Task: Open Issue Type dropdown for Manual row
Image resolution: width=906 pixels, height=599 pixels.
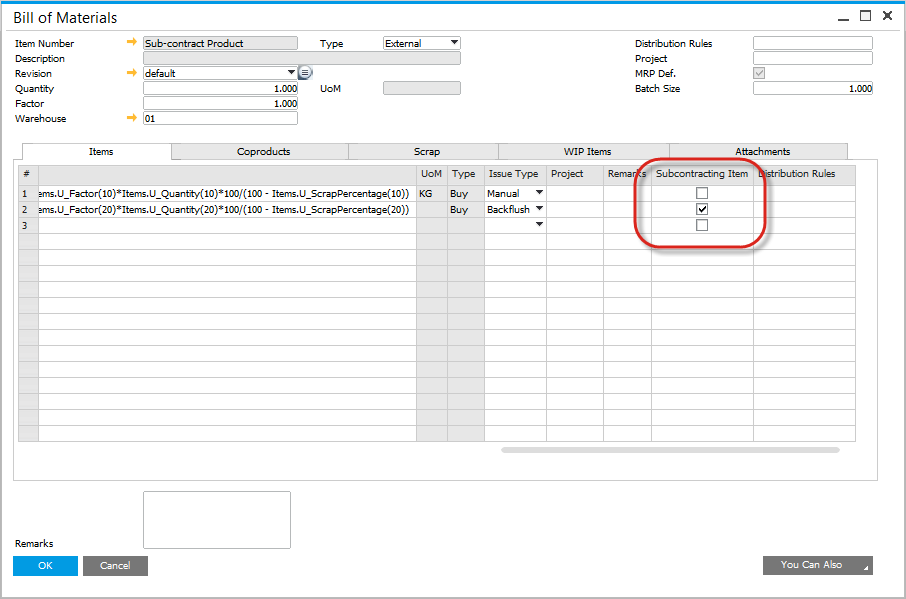Action: (x=540, y=193)
